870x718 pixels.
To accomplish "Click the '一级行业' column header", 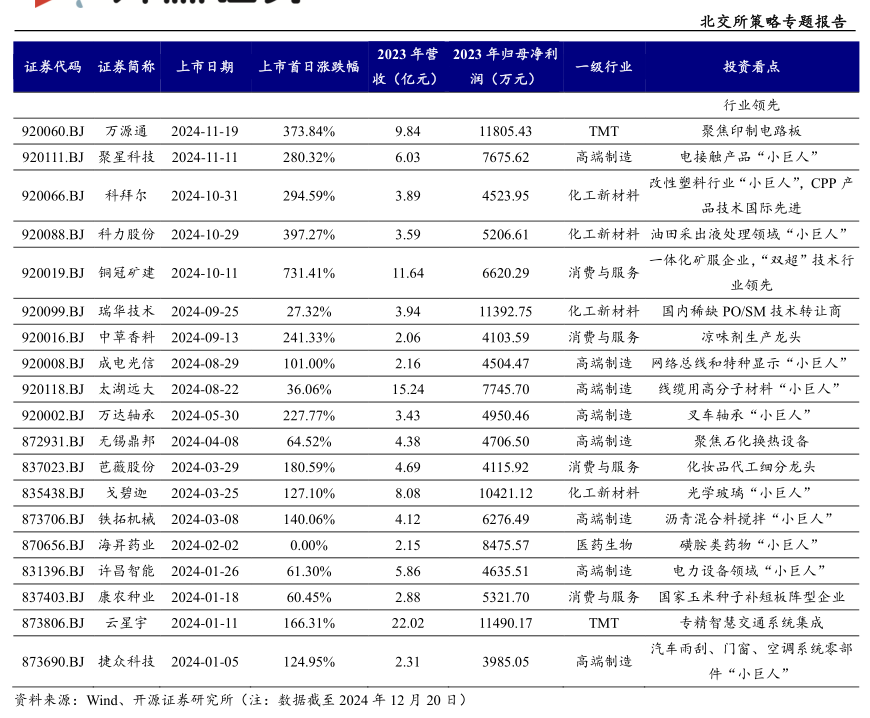I will point(604,67).
